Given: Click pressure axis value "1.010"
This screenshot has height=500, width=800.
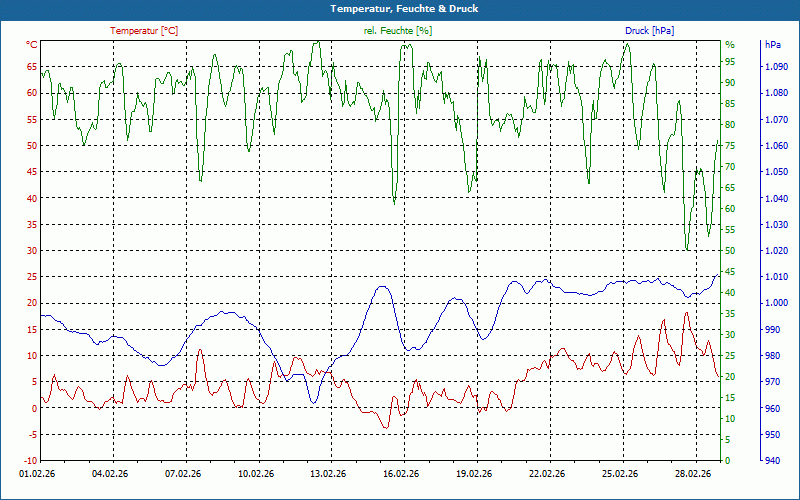Looking at the screenshot, I should click(777, 277).
